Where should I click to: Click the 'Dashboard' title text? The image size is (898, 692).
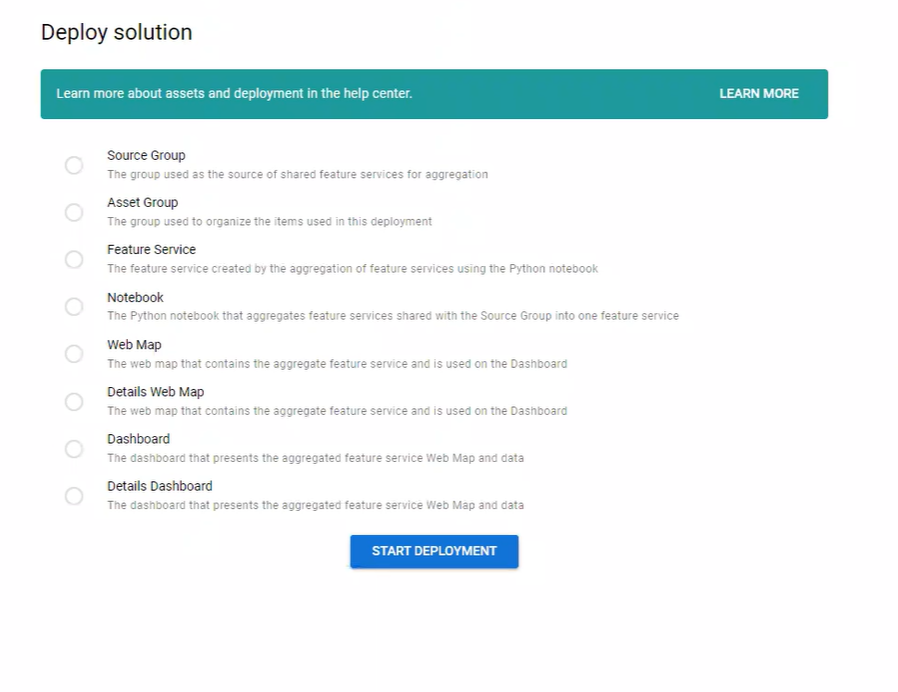pos(138,439)
